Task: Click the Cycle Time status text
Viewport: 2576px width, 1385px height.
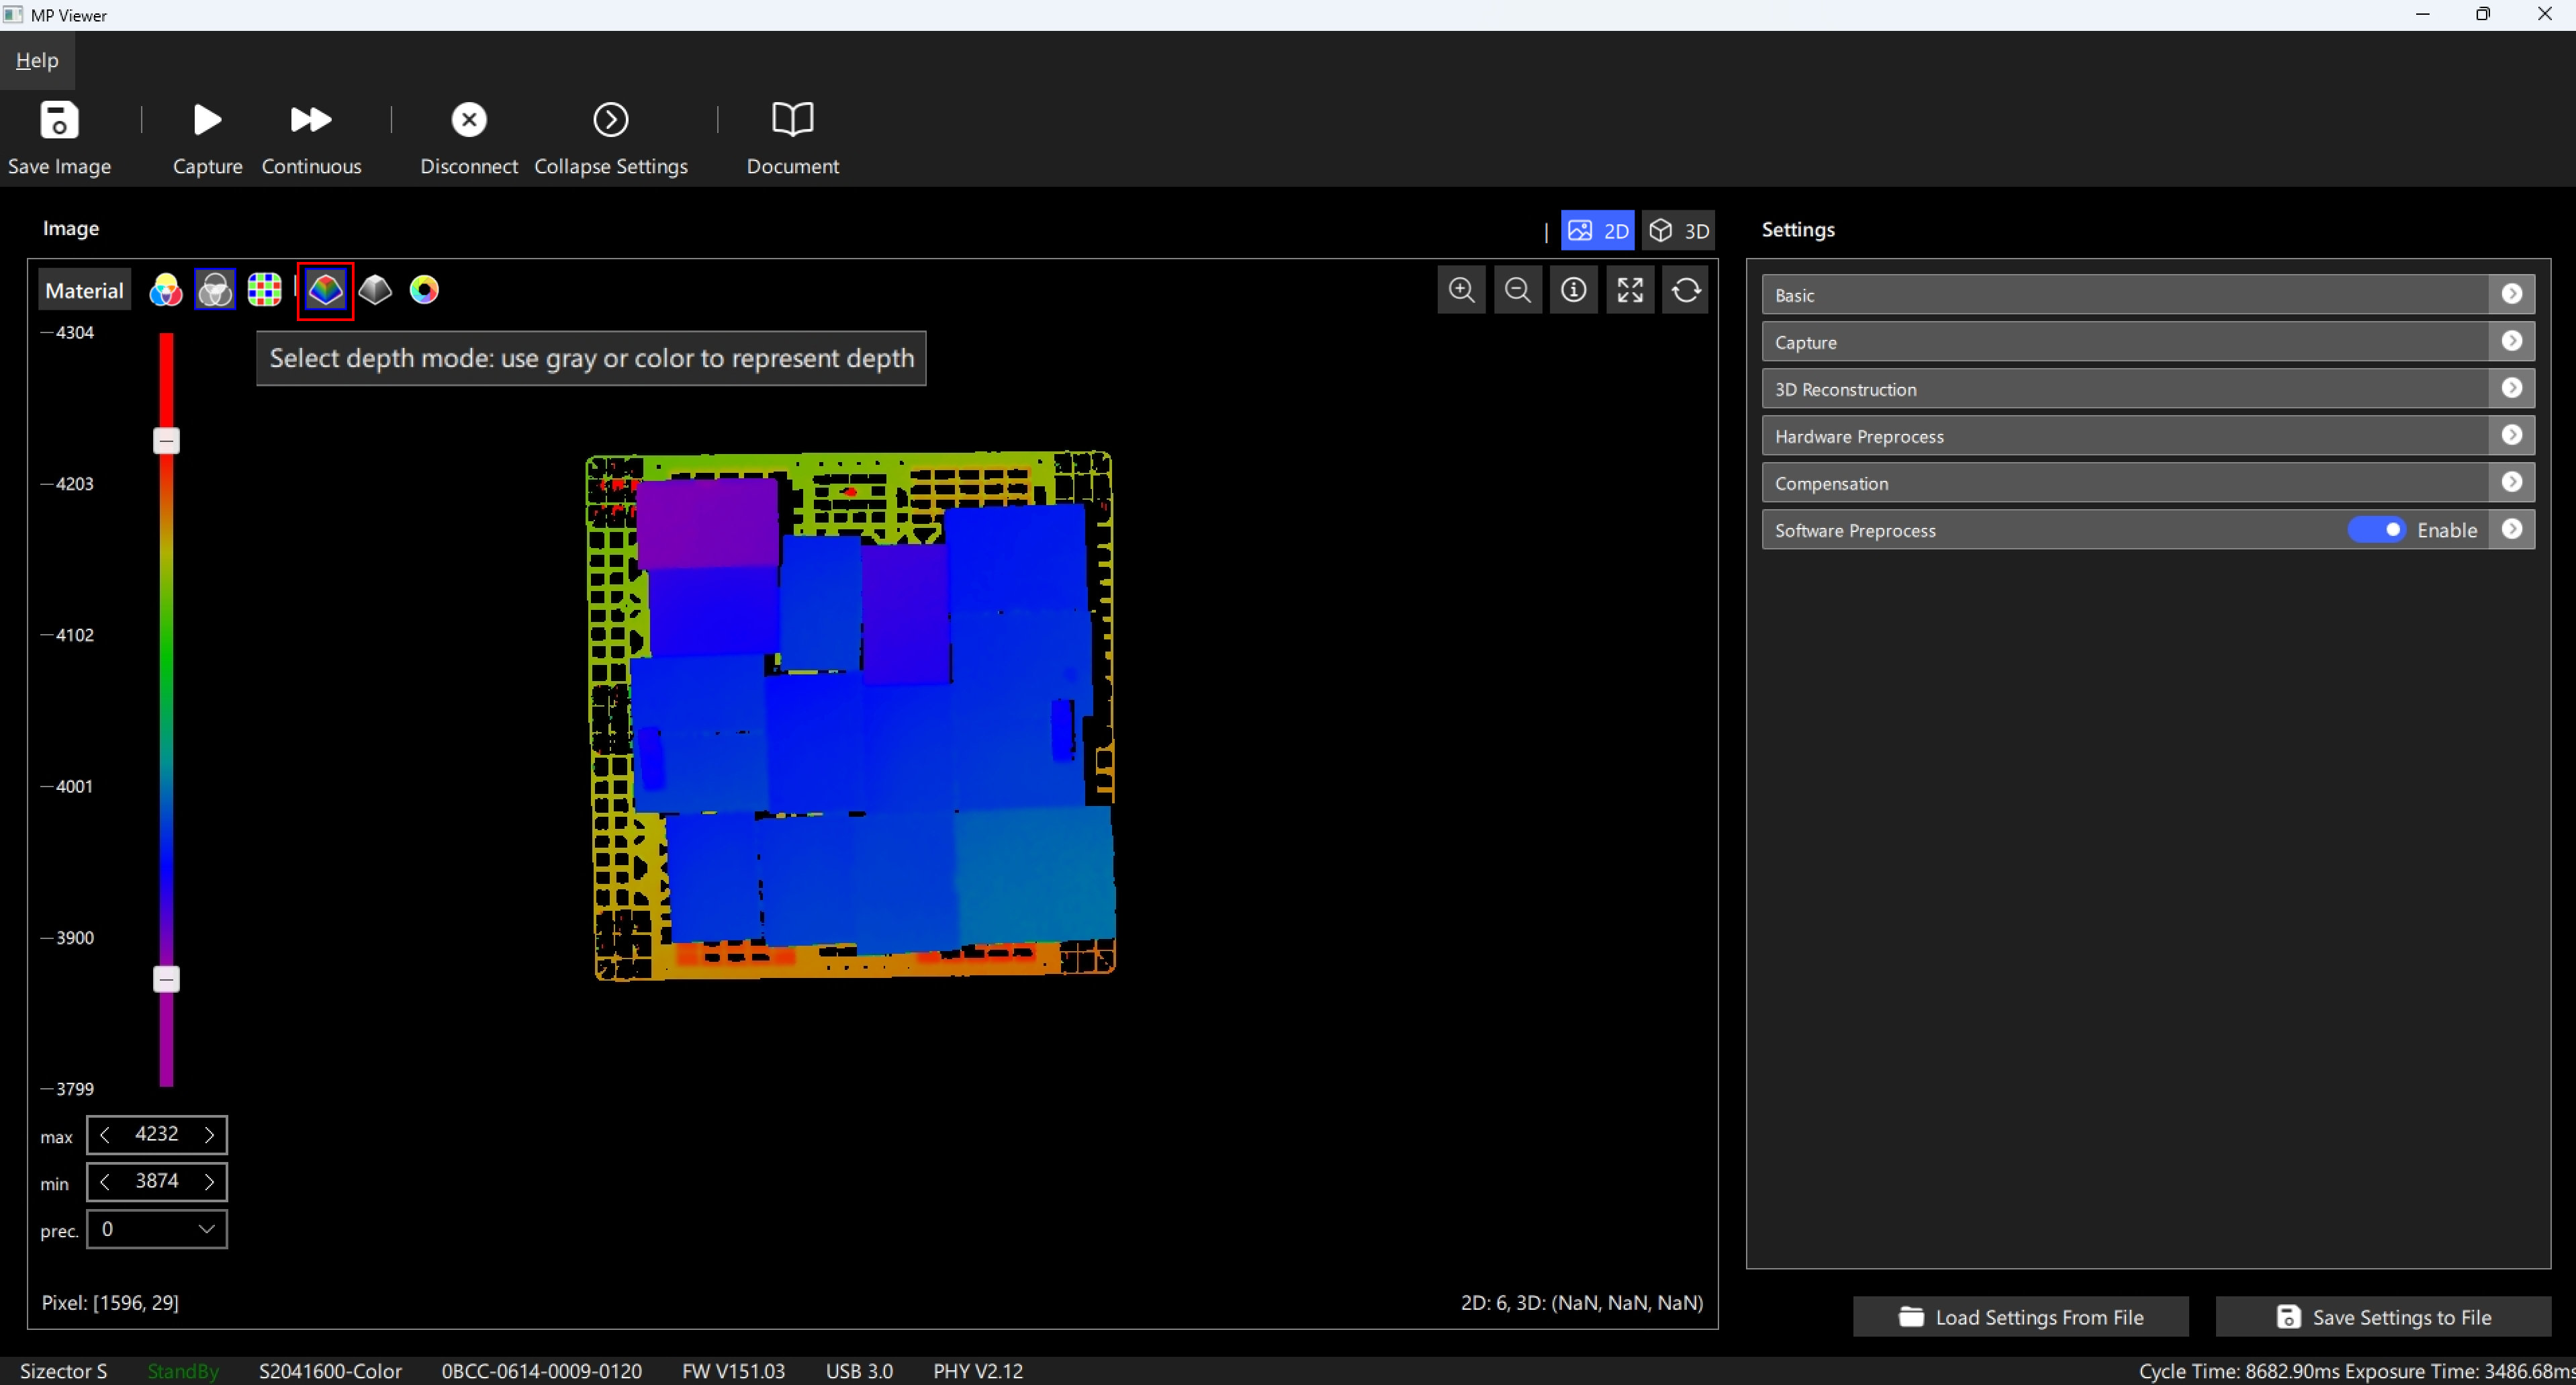Action: click(x=2239, y=1371)
